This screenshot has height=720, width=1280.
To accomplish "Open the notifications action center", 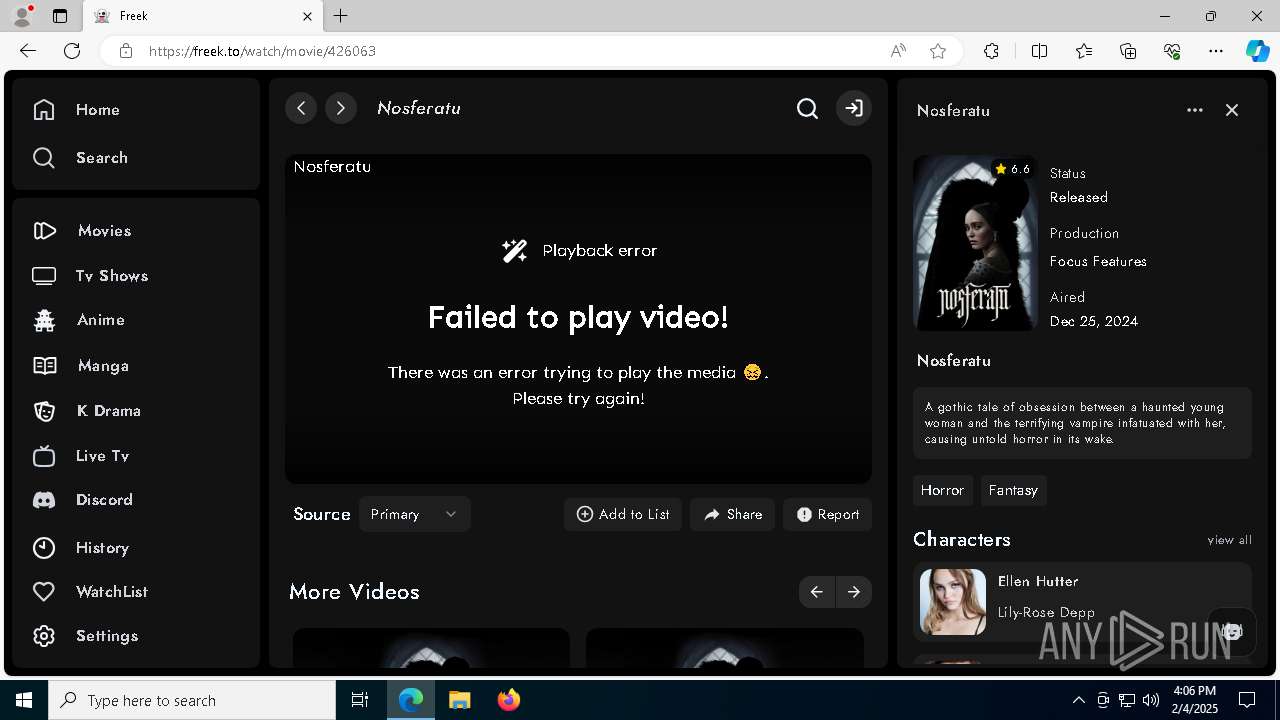I will 1247,700.
